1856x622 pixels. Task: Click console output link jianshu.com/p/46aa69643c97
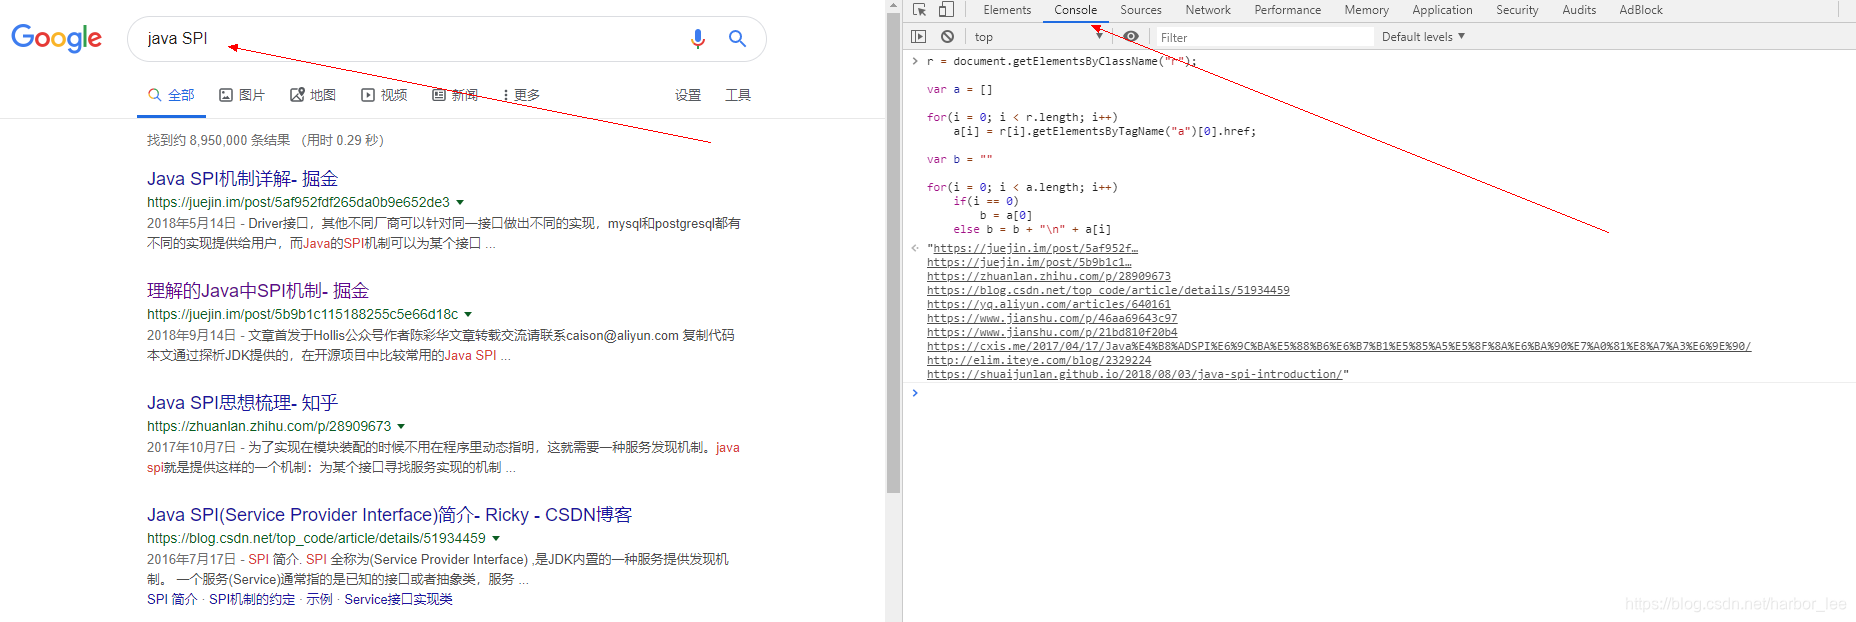point(1052,318)
